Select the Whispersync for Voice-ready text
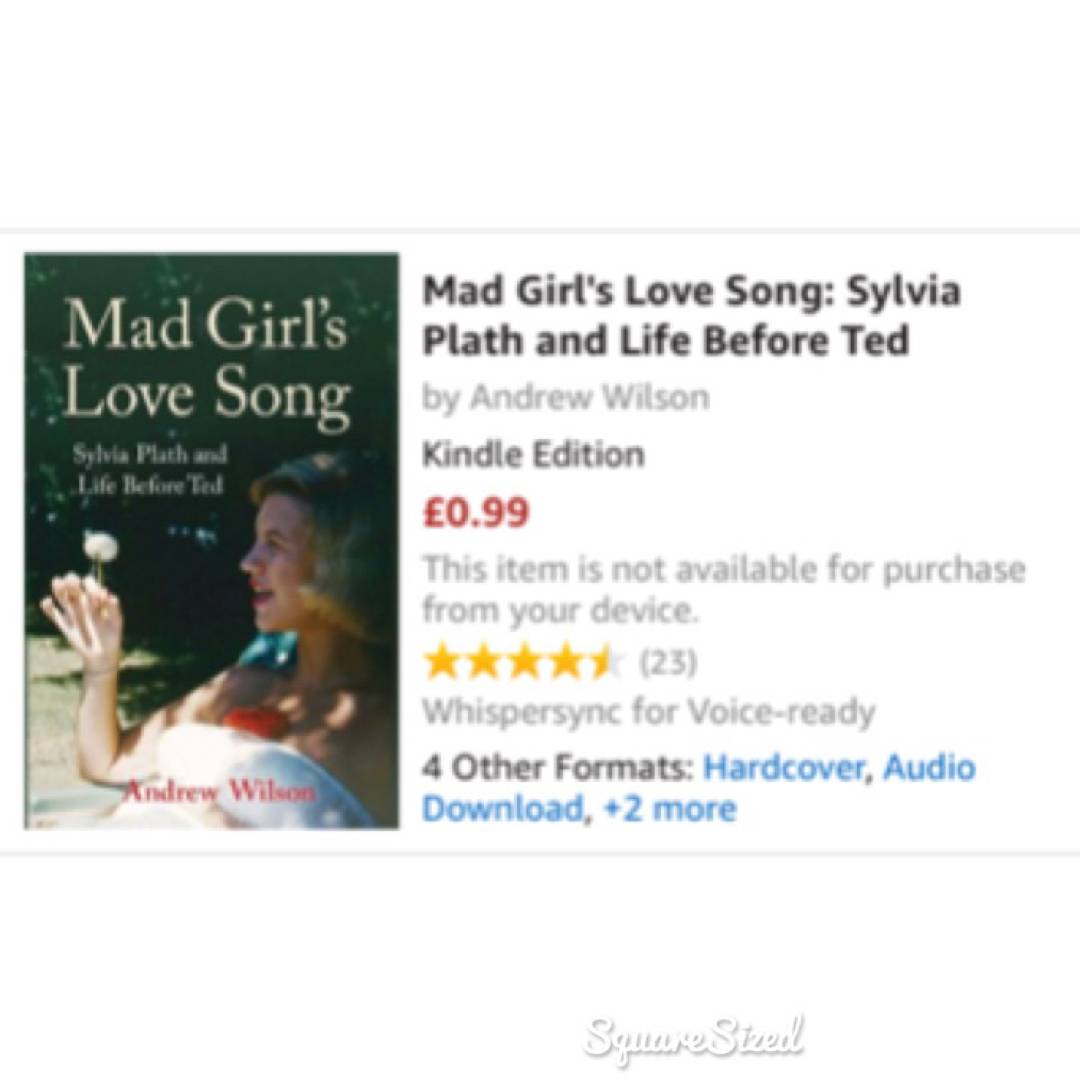The width and height of the screenshot is (1080, 1080). (x=648, y=712)
